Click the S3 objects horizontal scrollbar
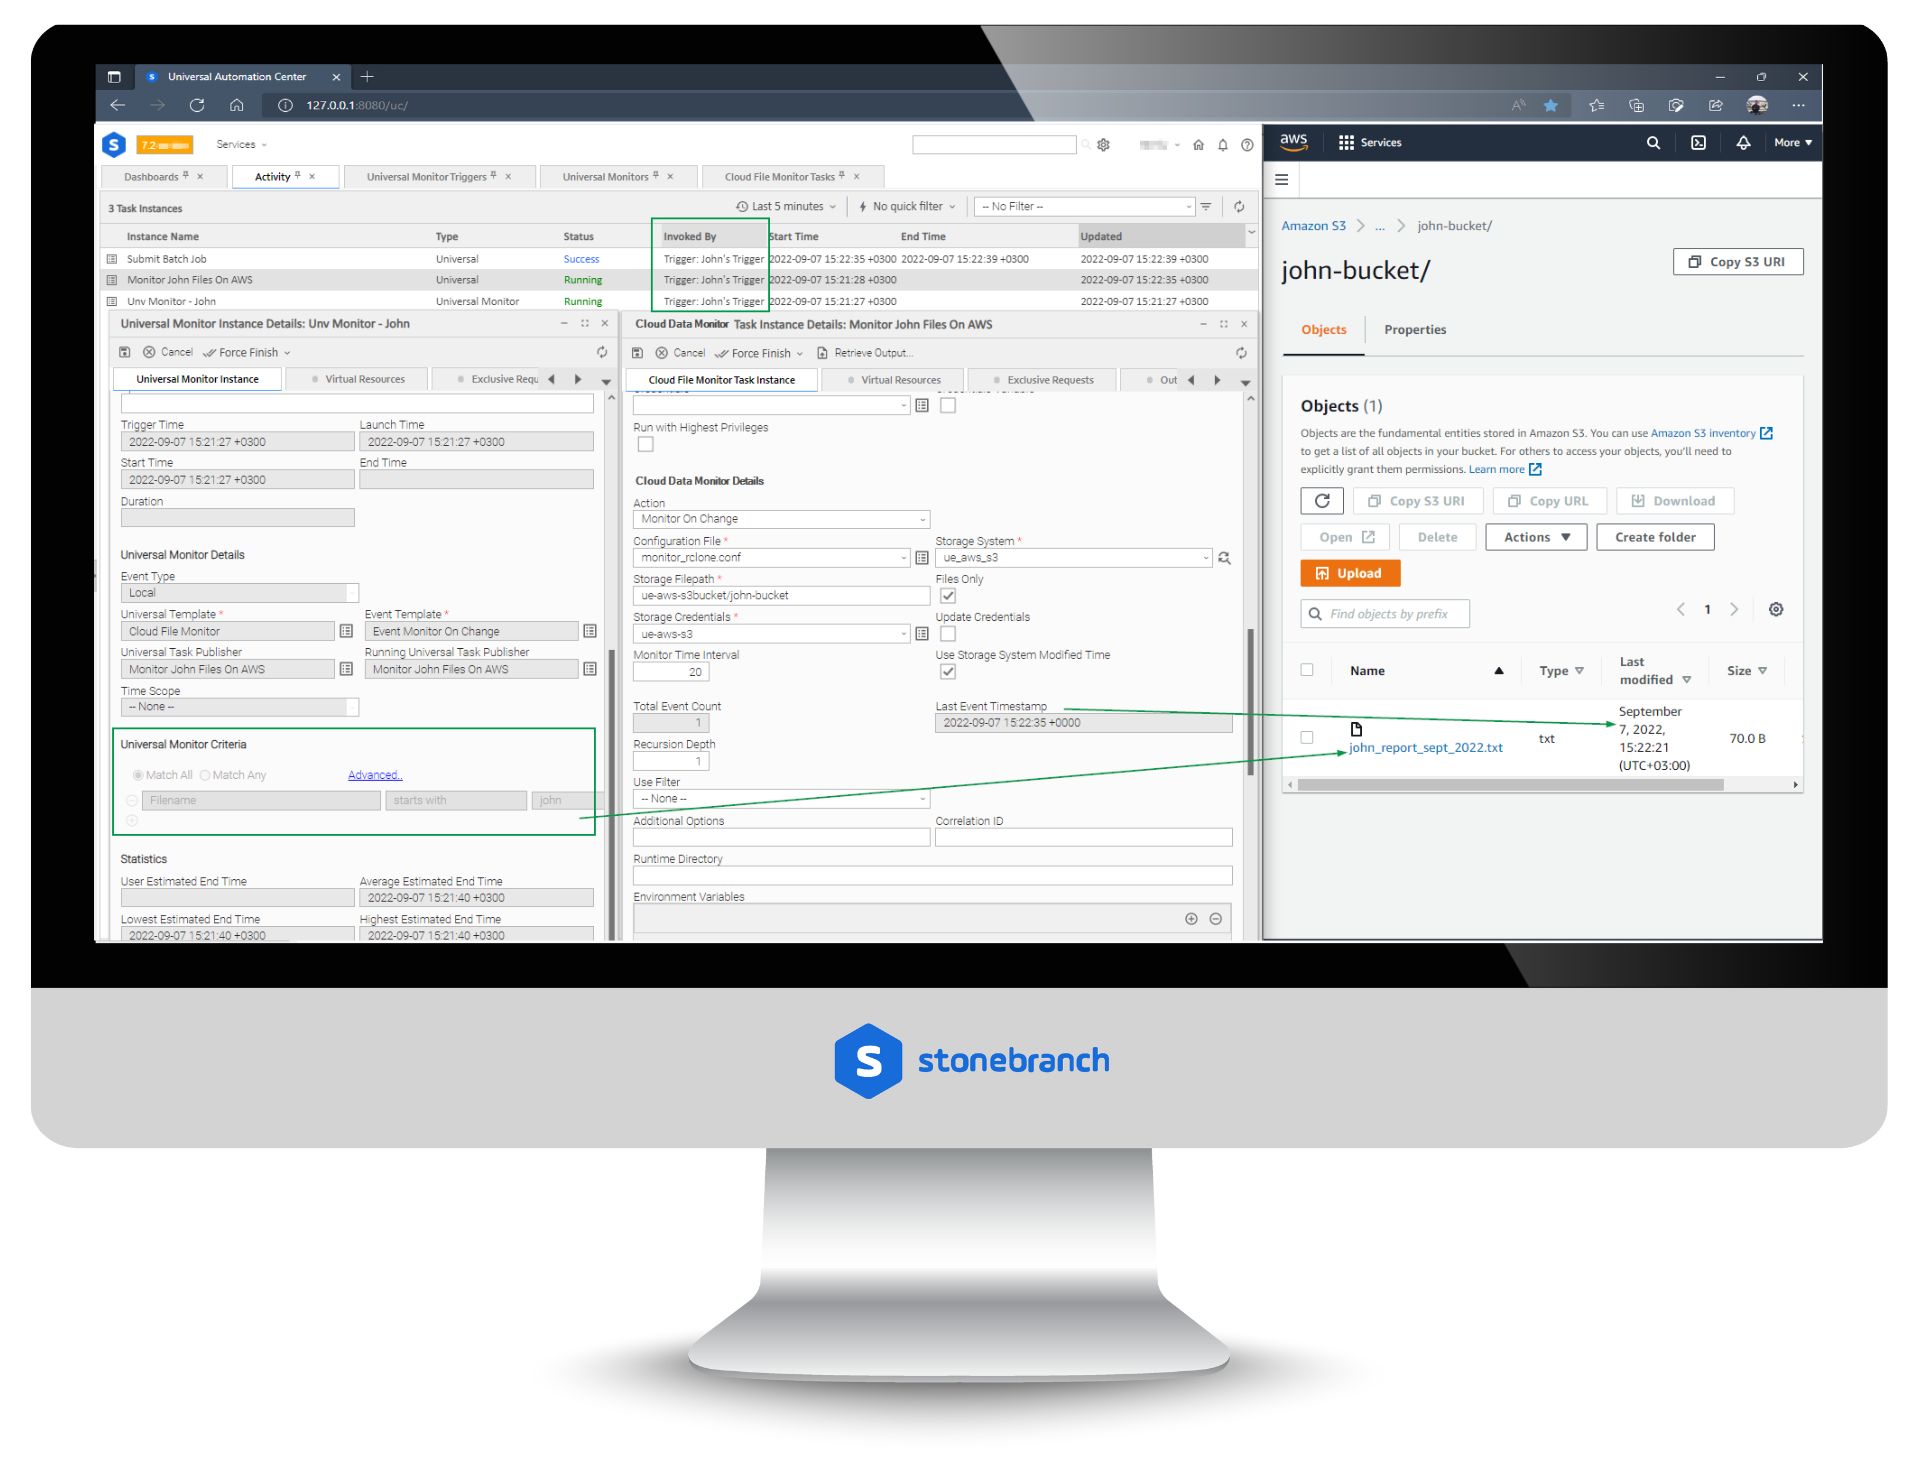The image size is (1920, 1475). [x=1509, y=785]
